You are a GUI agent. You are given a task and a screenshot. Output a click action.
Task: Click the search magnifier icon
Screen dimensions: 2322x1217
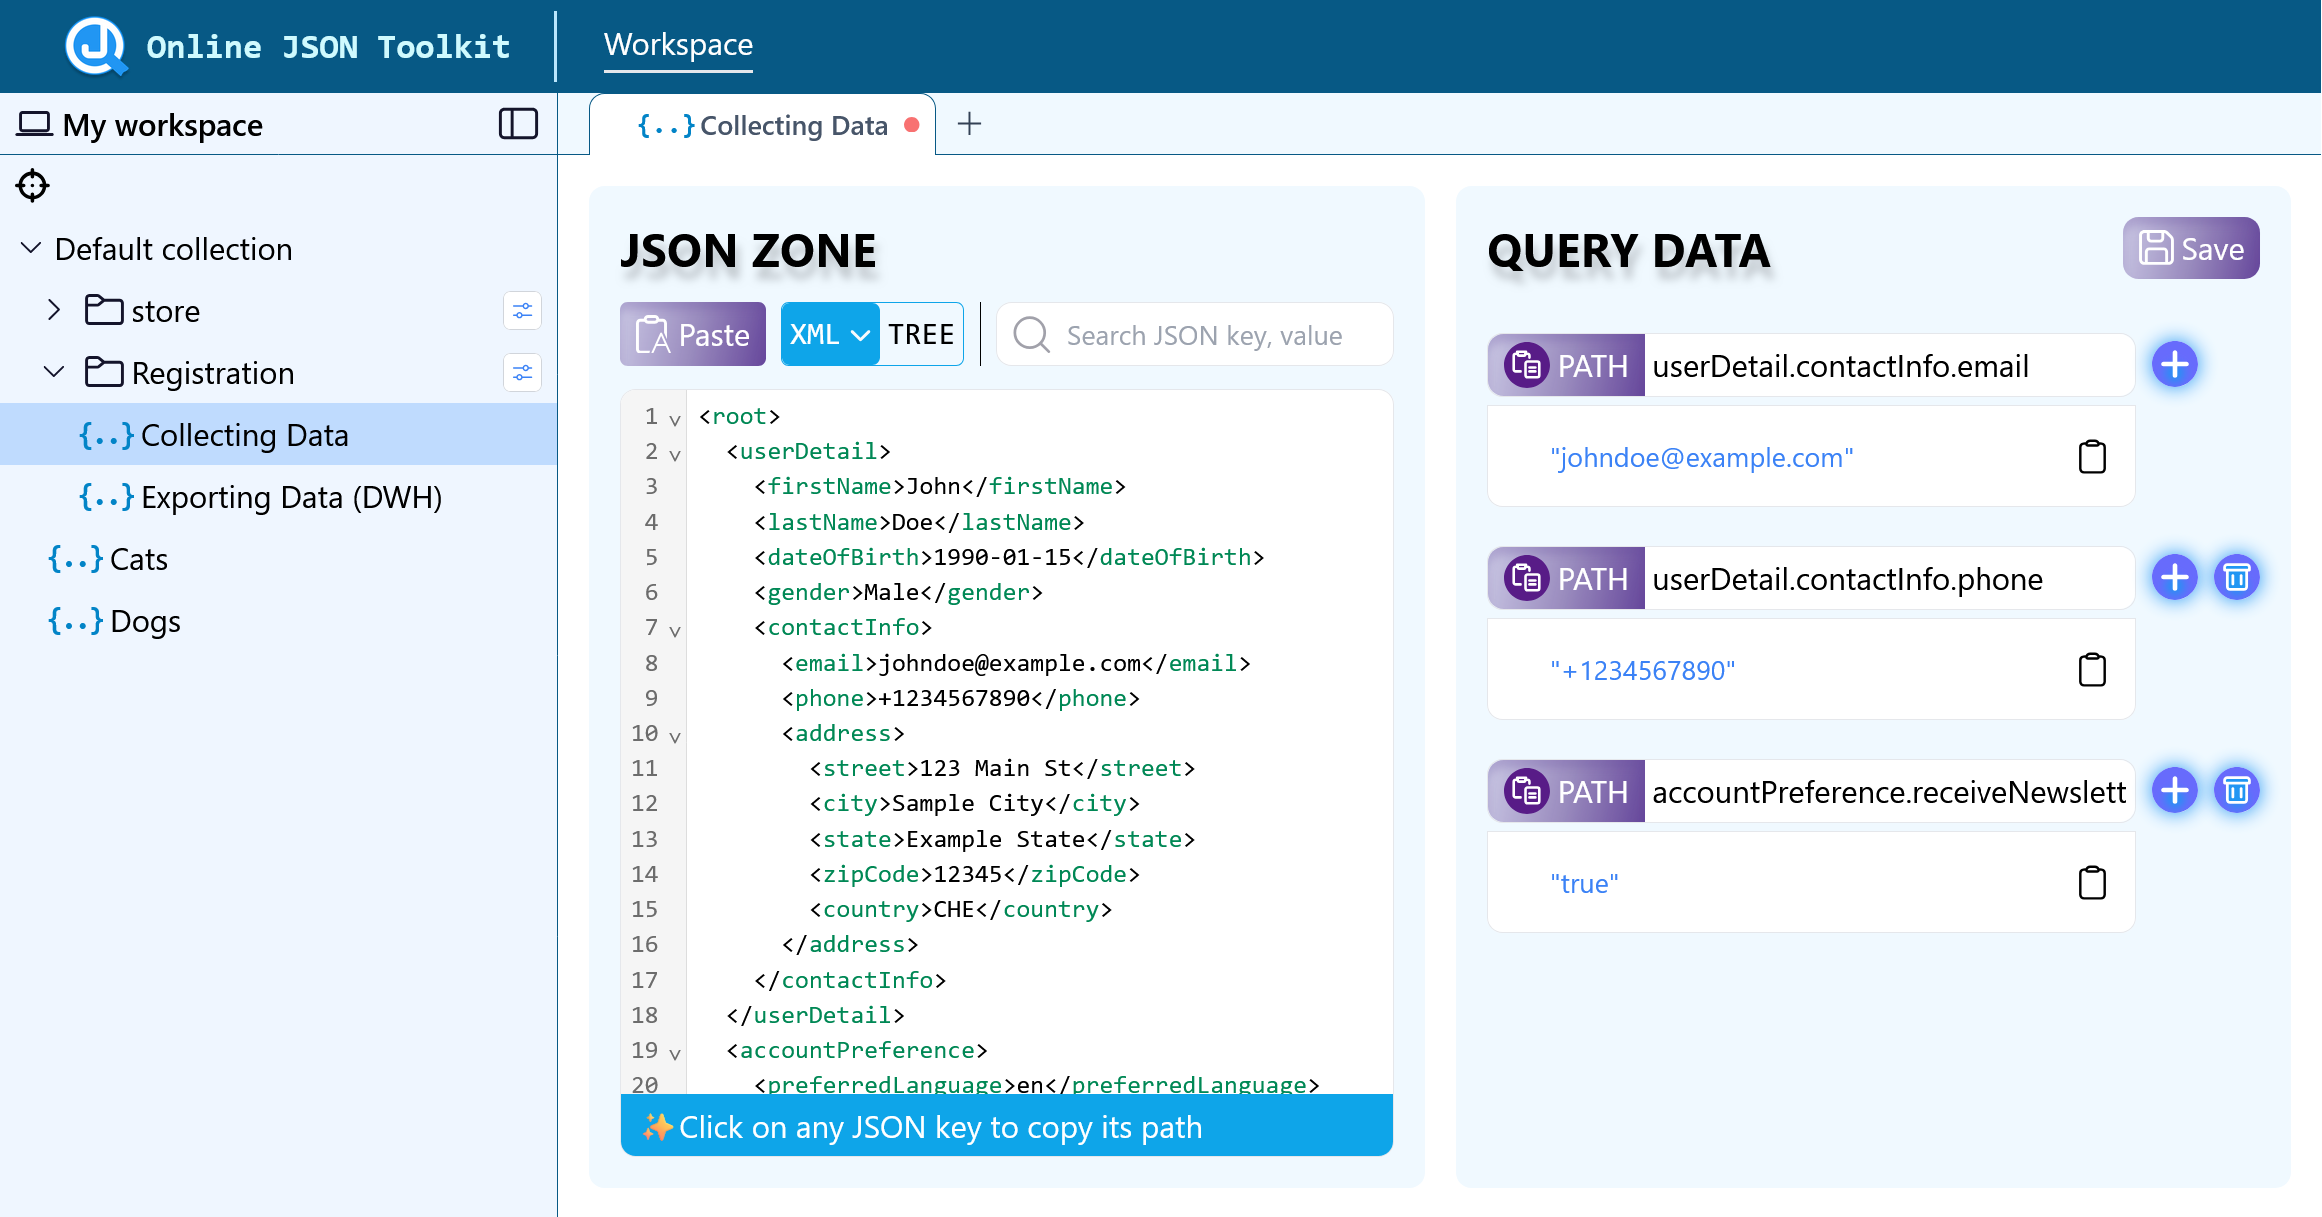(x=1032, y=335)
